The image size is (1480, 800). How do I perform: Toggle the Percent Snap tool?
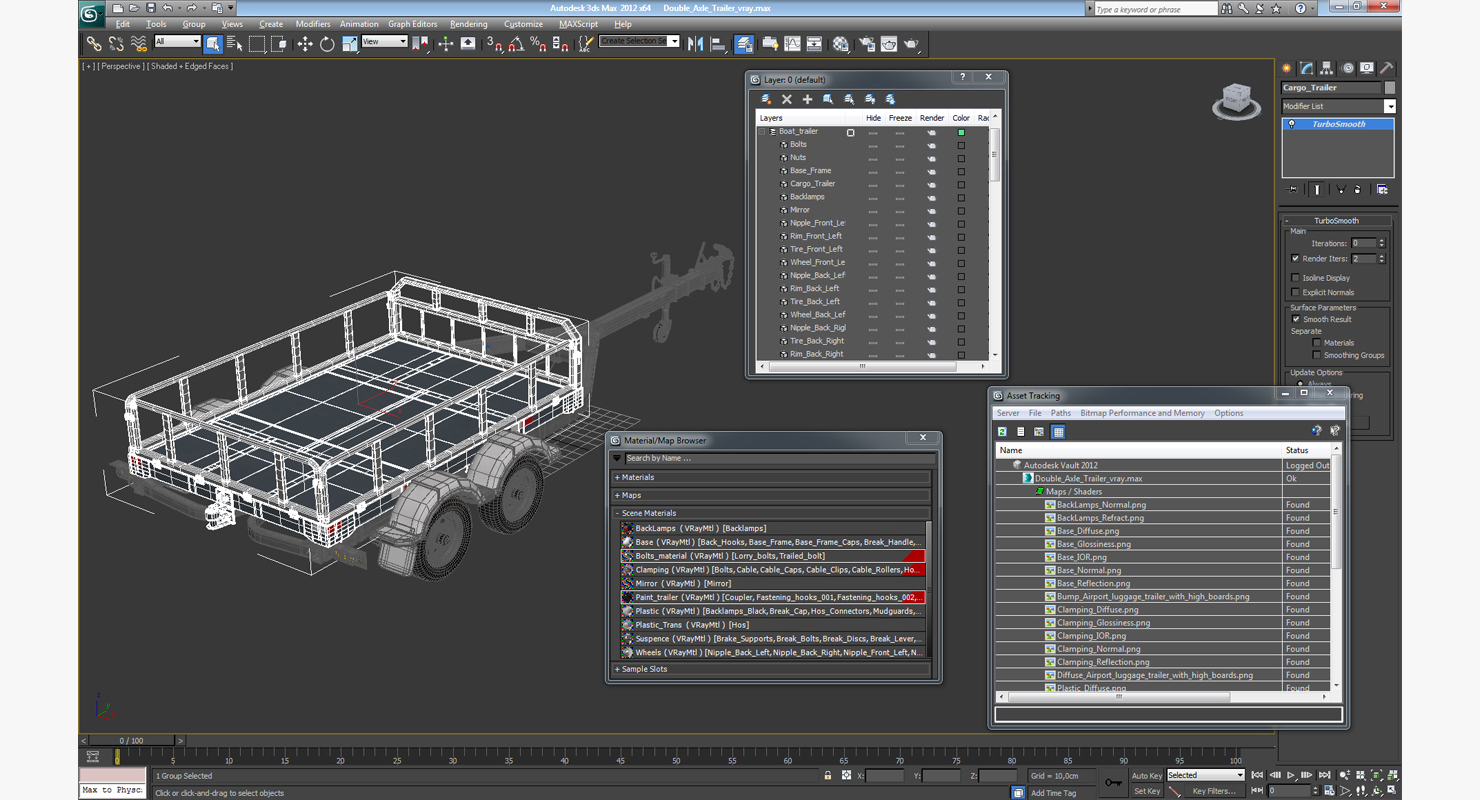pos(538,44)
